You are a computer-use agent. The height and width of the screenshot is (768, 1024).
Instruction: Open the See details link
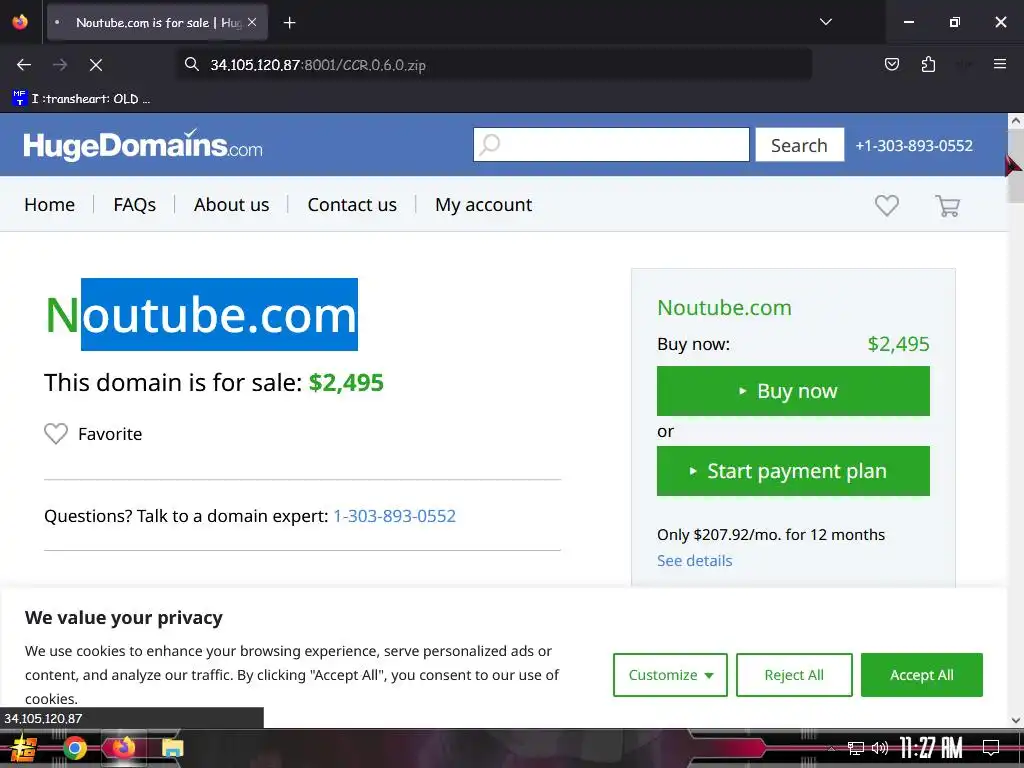coord(694,560)
